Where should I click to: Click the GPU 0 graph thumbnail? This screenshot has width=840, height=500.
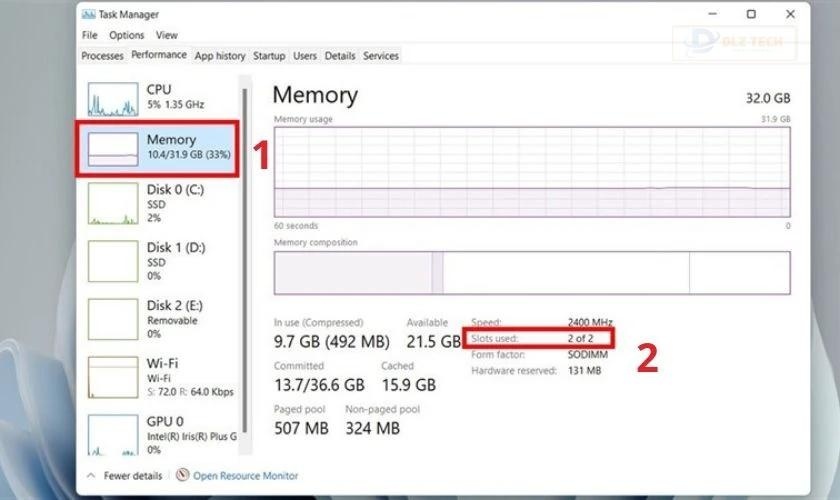112,435
